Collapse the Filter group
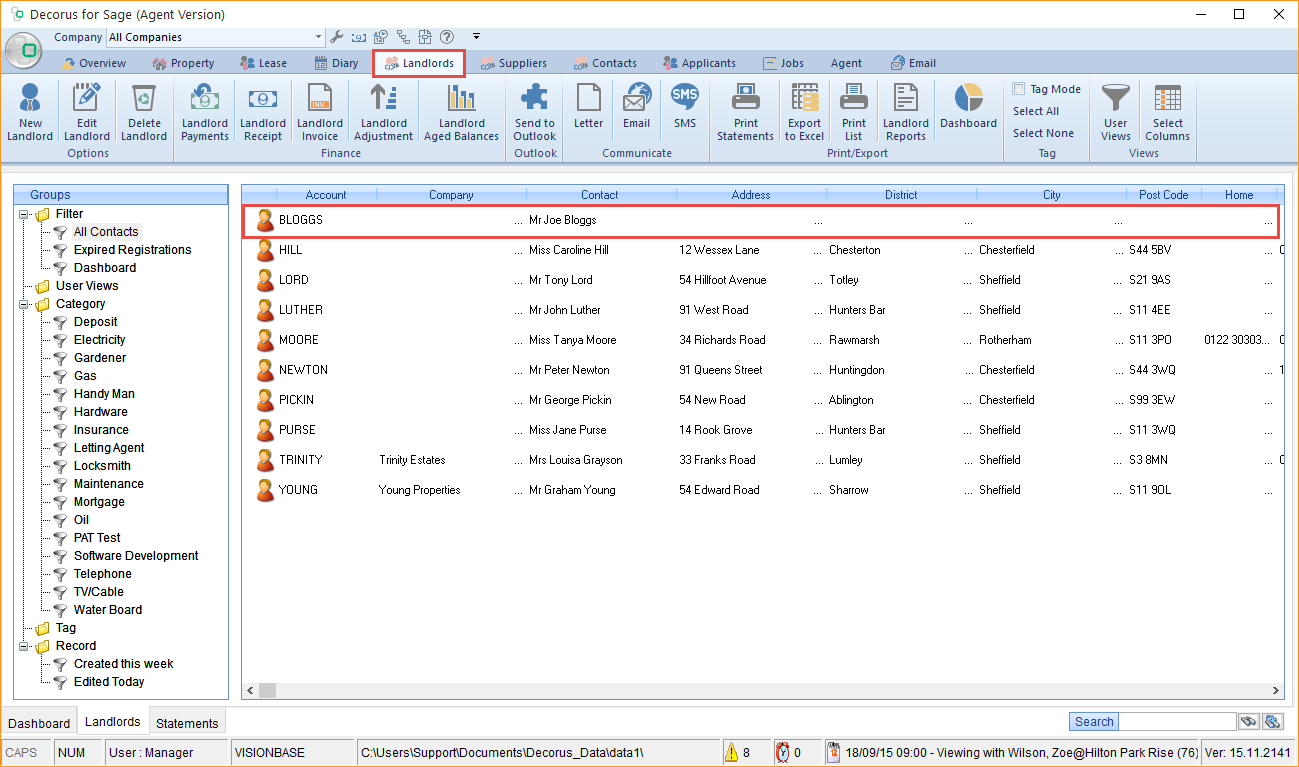Image resolution: width=1299 pixels, height=767 pixels. (x=24, y=214)
